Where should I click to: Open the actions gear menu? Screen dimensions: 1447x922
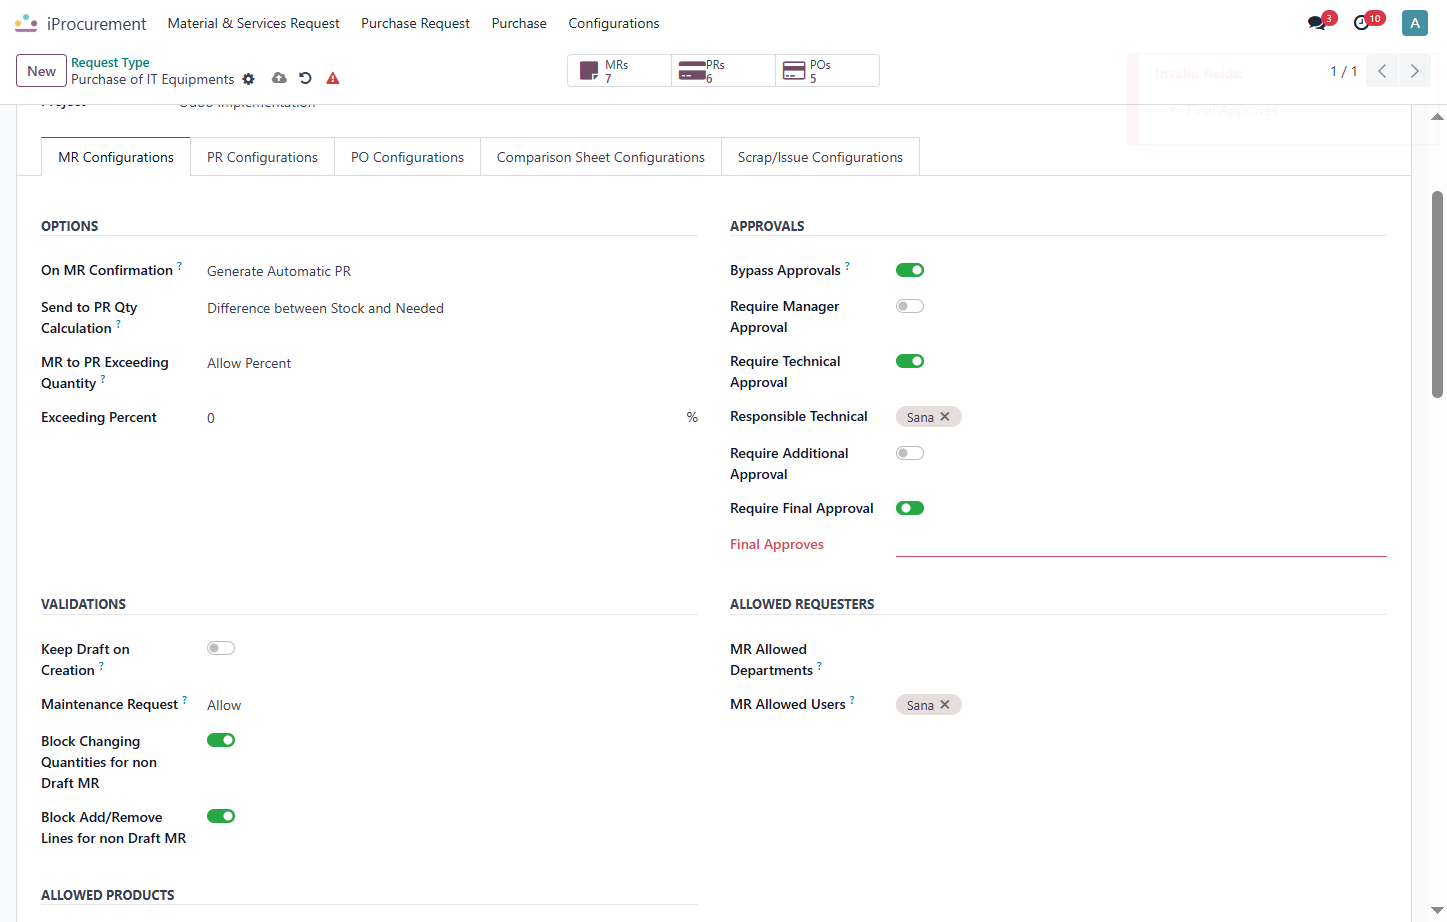pyautogui.click(x=249, y=79)
